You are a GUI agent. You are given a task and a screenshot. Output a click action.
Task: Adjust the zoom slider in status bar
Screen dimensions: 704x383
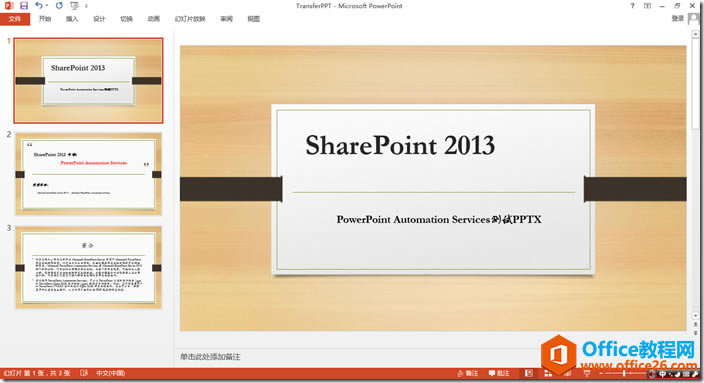click(624, 373)
